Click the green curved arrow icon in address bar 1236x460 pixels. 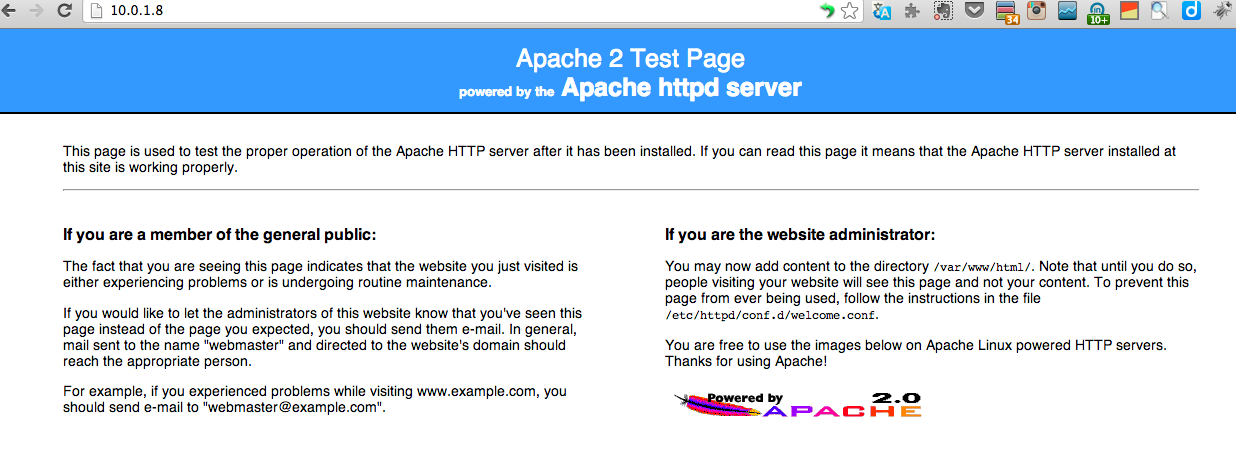(826, 11)
